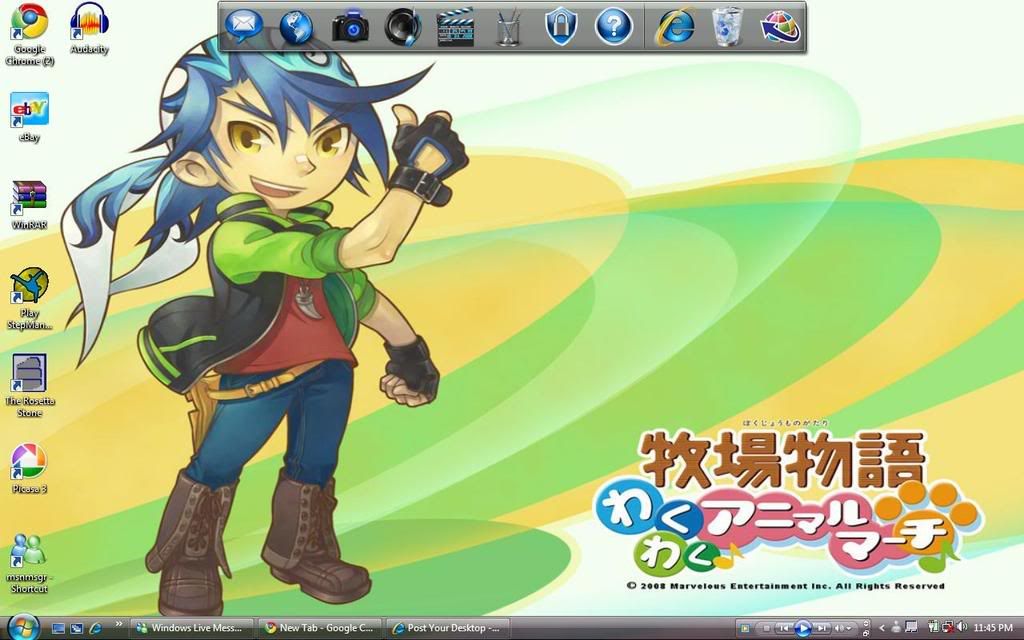This screenshot has height=640, width=1024.
Task: Open the system volume tray icon
Action: pos(962,628)
